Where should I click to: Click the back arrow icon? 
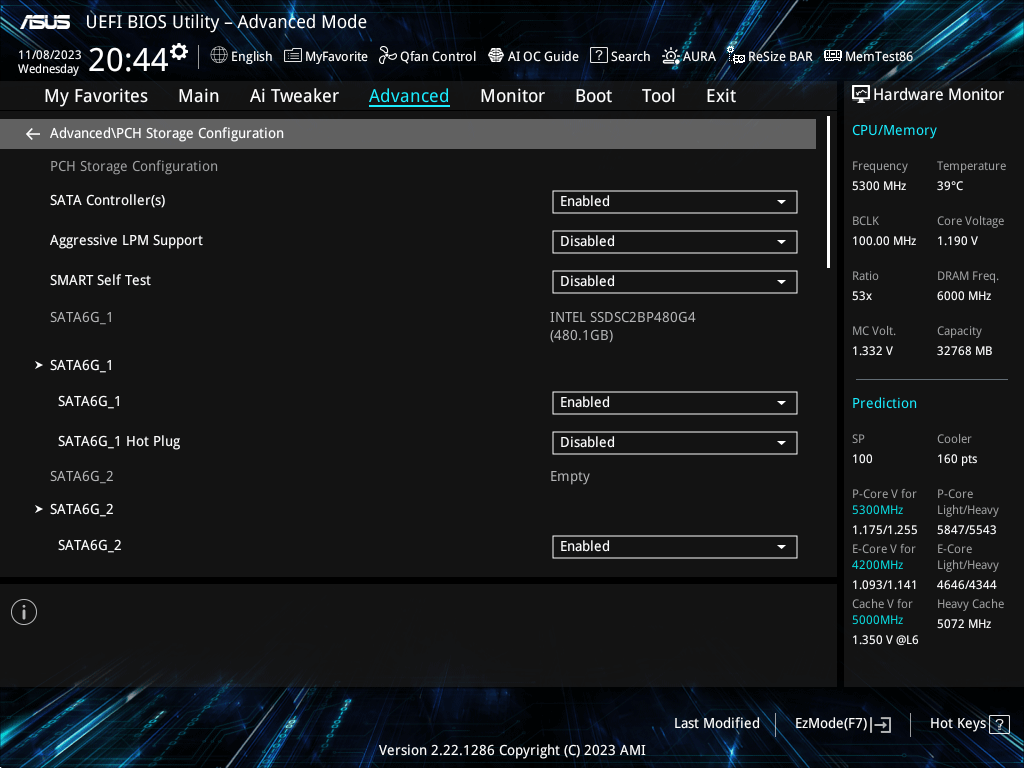(33, 134)
